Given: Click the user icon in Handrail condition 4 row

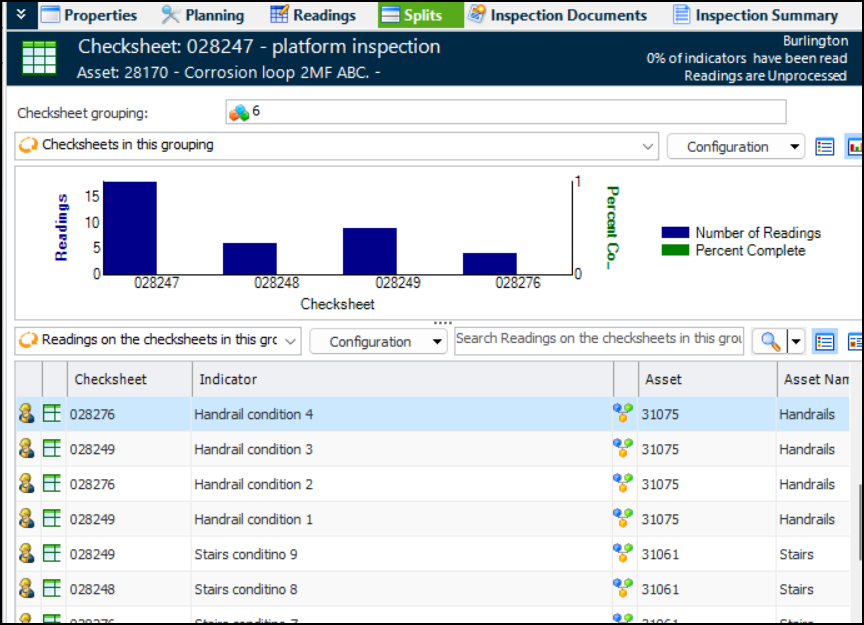Looking at the screenshot, I should 27,414.
